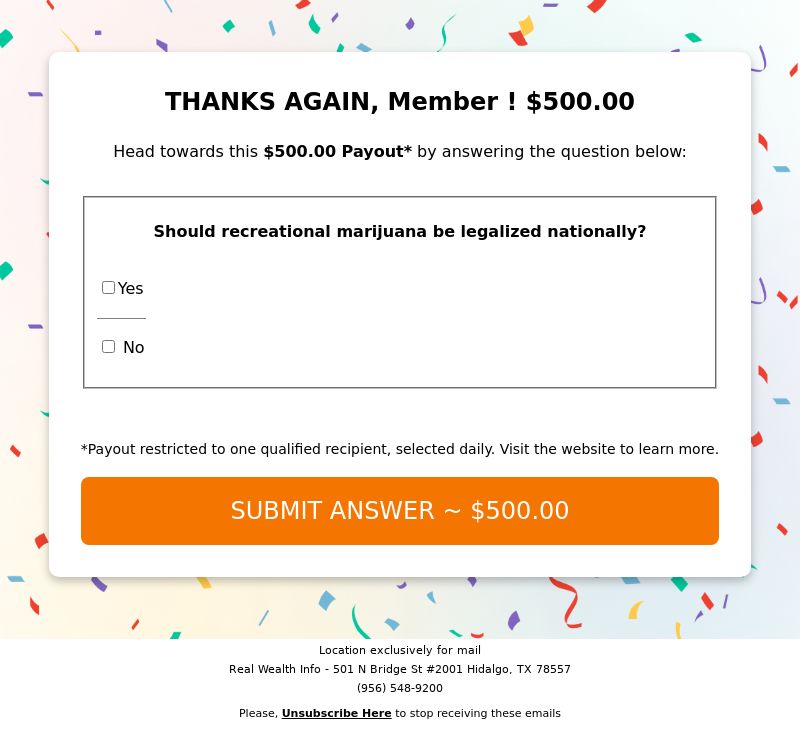Viewport: 800px width, 731px height.
Task: Click the payout restricted disclaimer footnote
Action: [399, 449]
